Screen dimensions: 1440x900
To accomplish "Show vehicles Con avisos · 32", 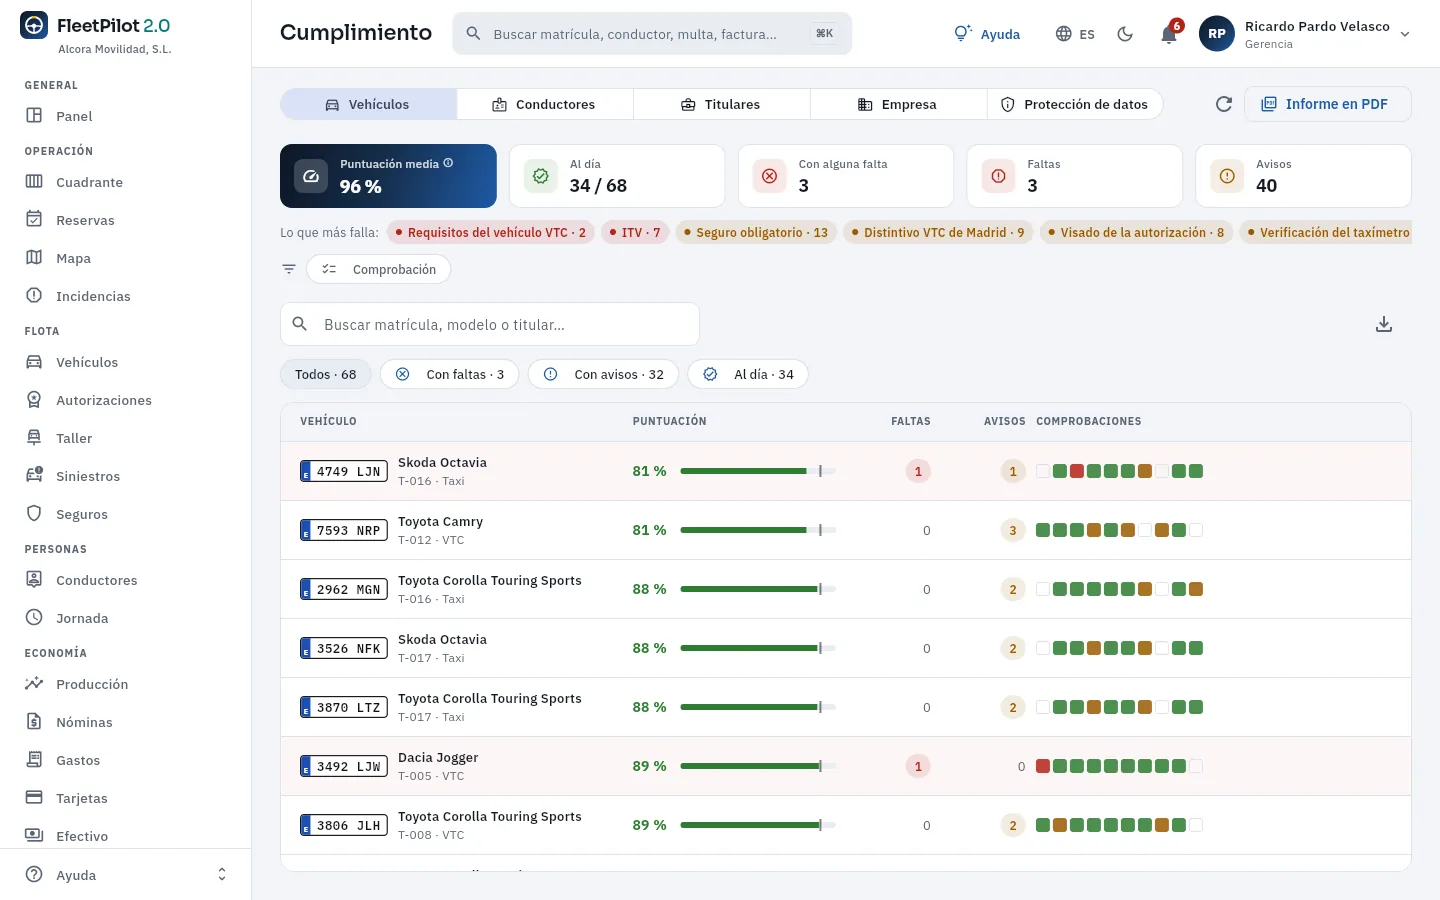I will click(603, 374).
